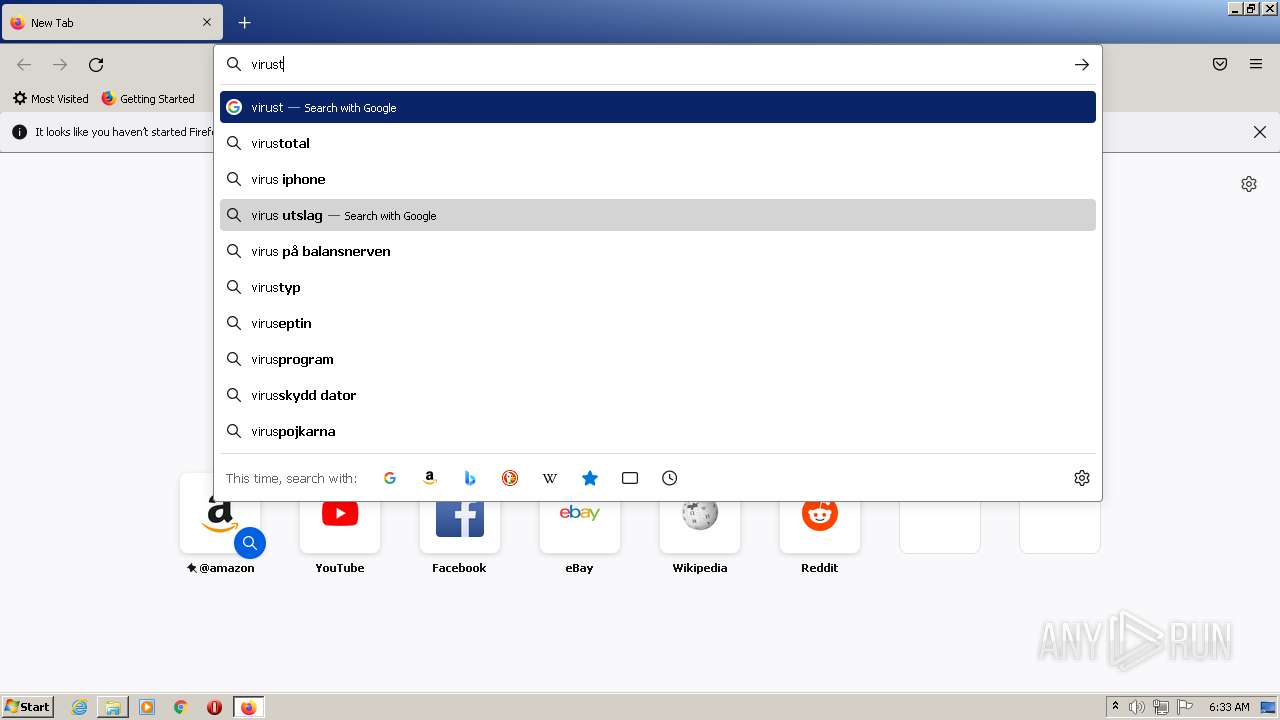Choose virus på balansnerven suggestion
Screen dimensions: 1280x720
click(658, 251)
